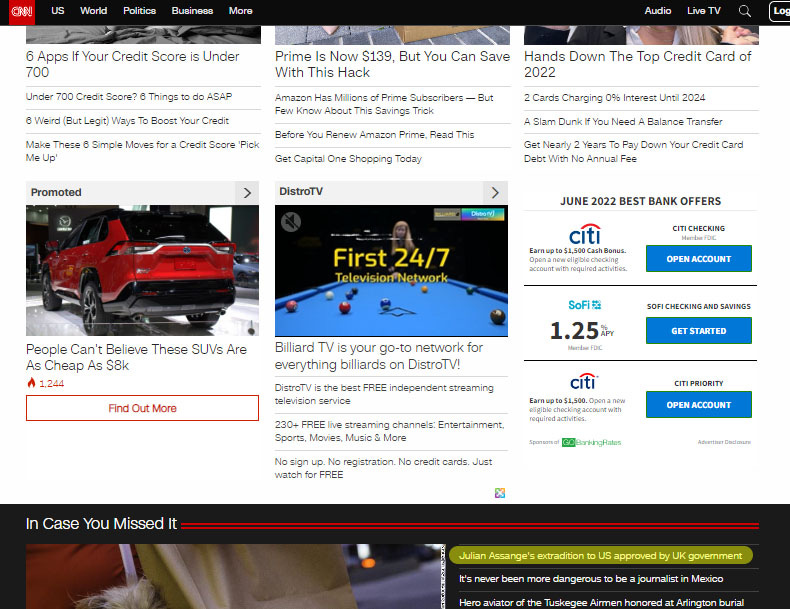The width and height of the screenshot is (790, 609).
Task: Open 'DistroTV is the best FREE' link
Action: coord(384,394)
